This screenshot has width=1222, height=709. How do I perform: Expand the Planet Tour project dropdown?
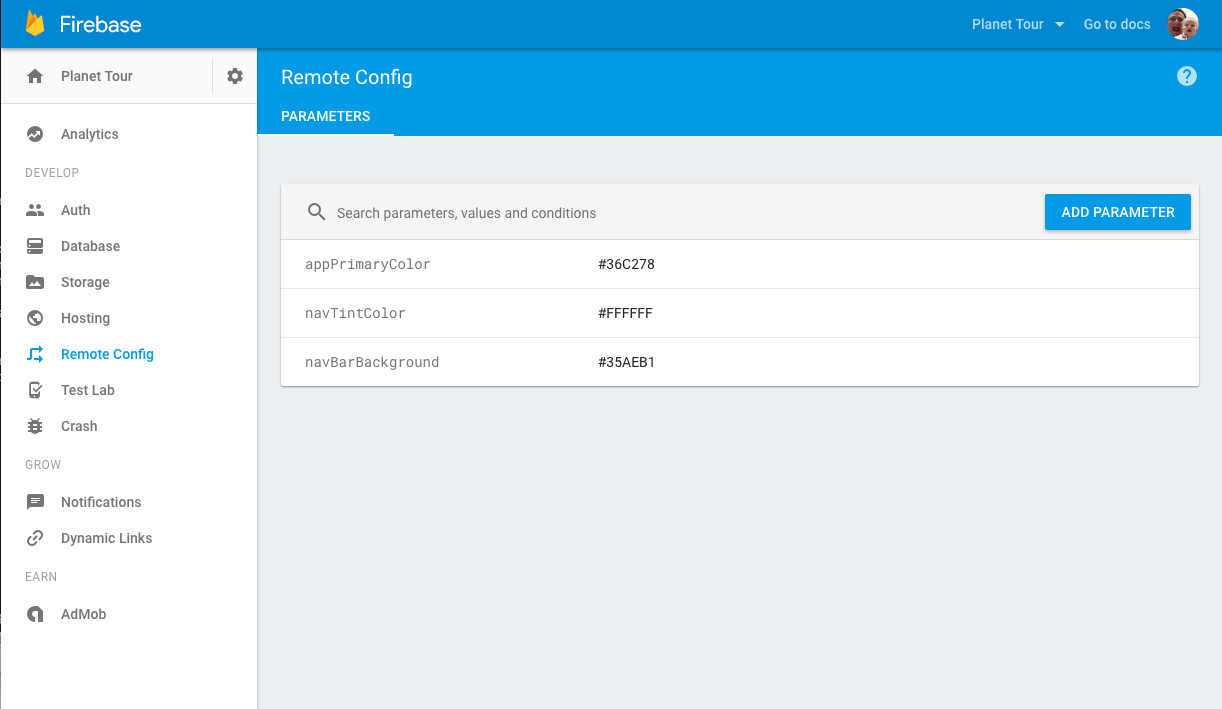(1017, 24)
